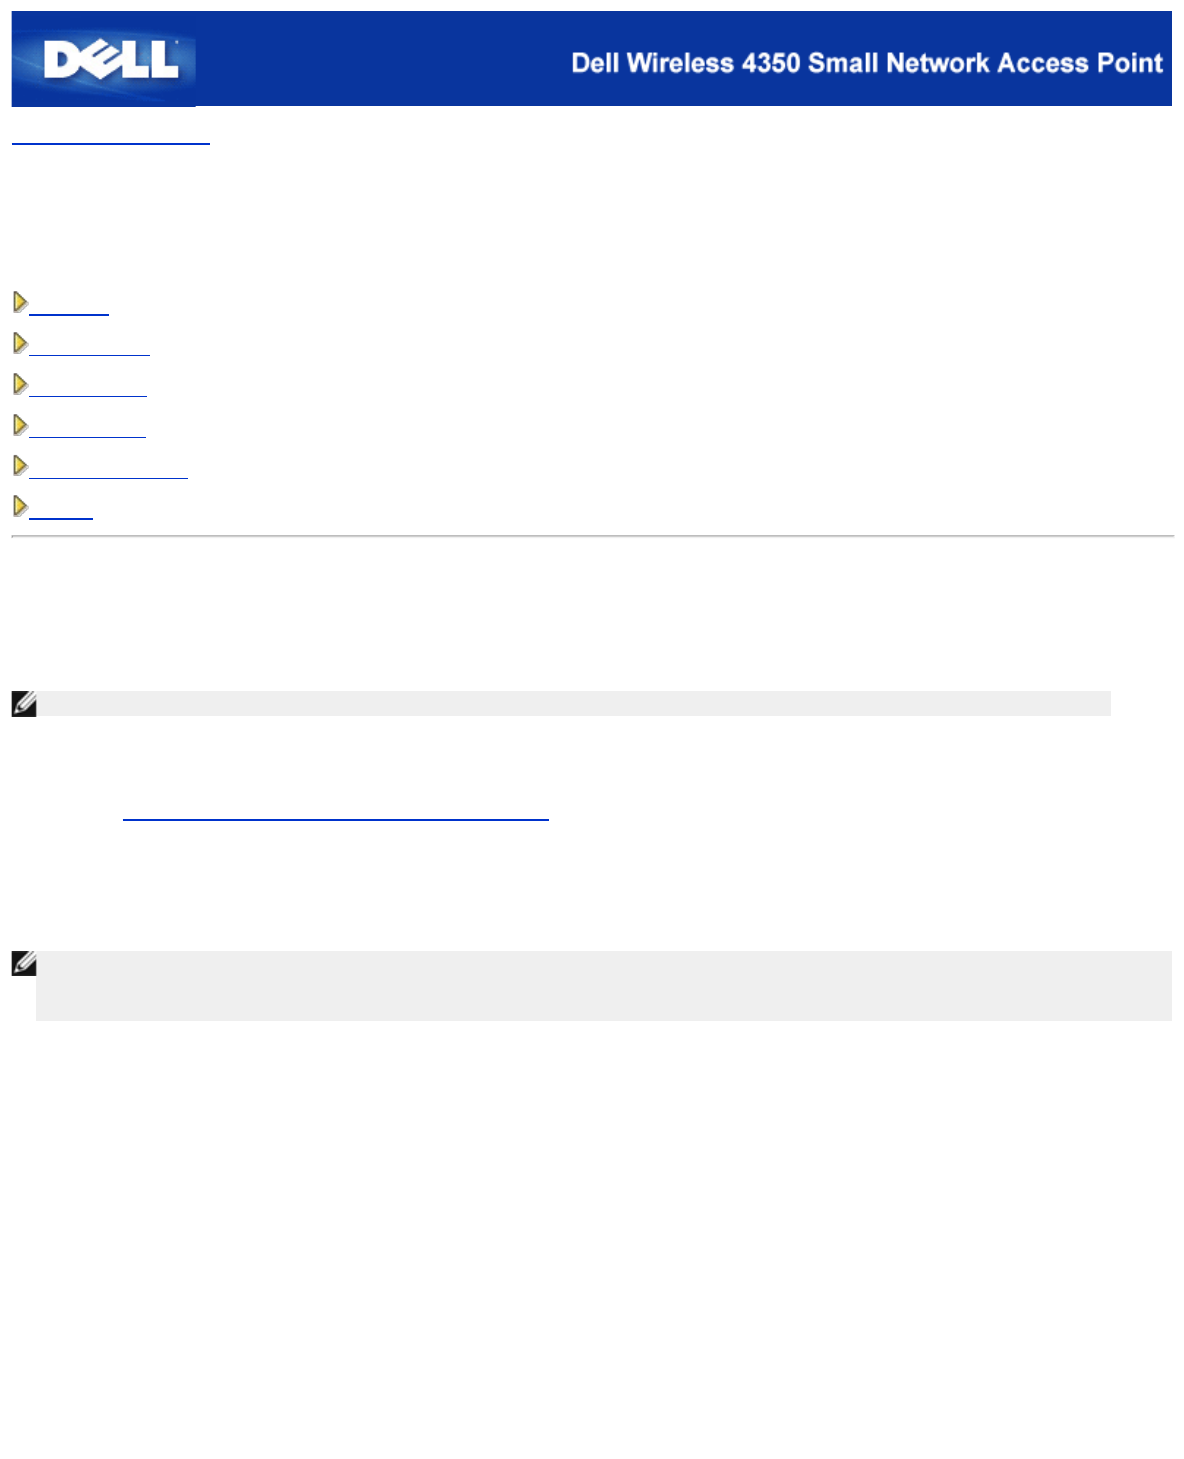Click the Dell logo in the header

click(x=104, y=59)
